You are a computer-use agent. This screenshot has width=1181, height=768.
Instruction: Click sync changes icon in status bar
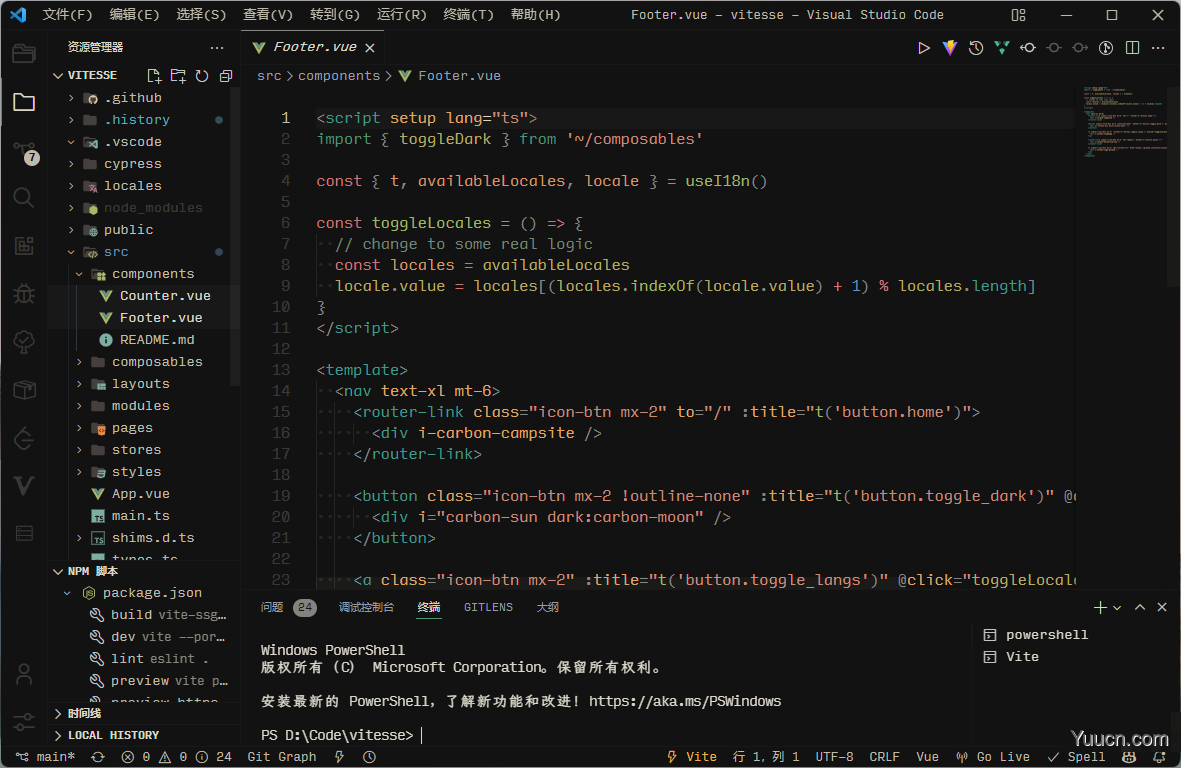coord(98,757)
